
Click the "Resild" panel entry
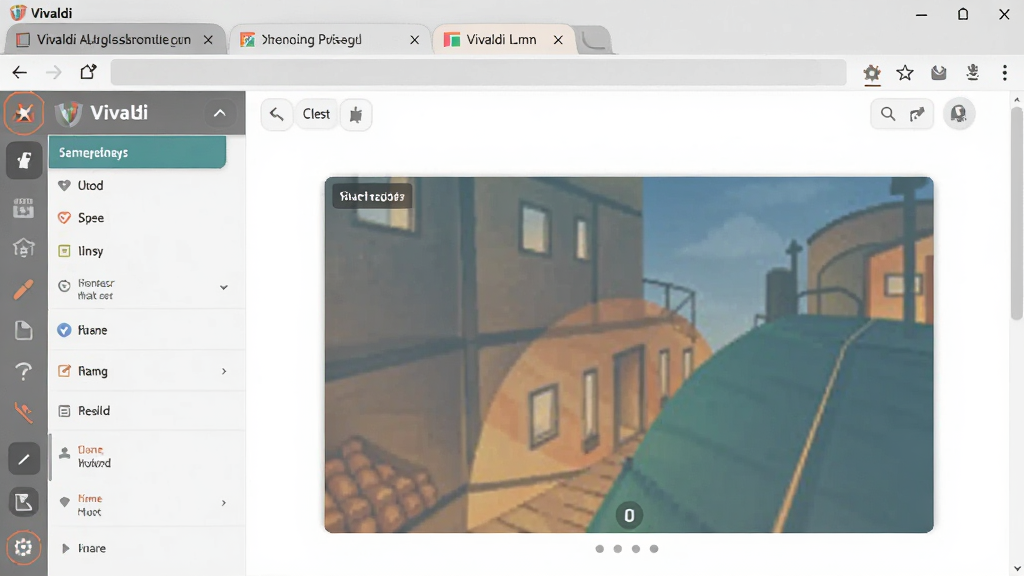pyautogui.click(x=147, y=411)
